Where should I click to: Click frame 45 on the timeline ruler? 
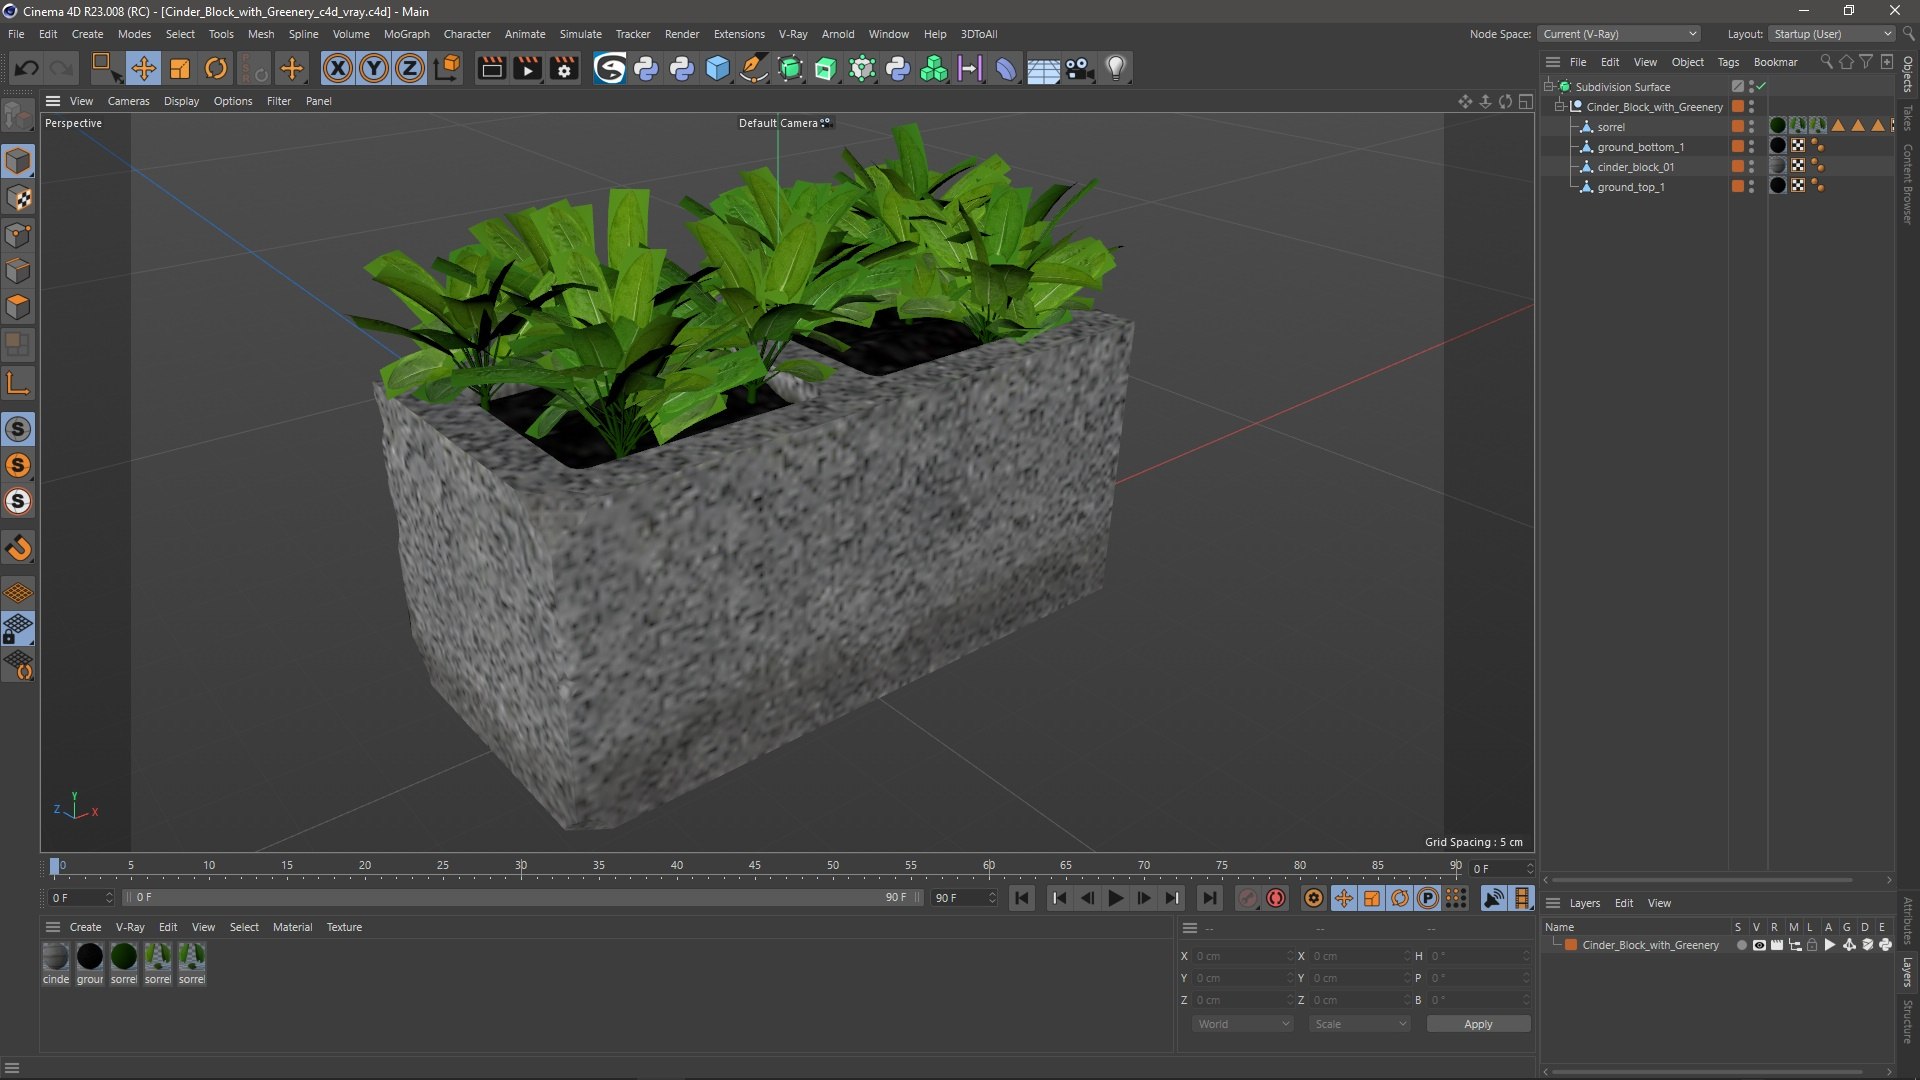tap(755, 866)
